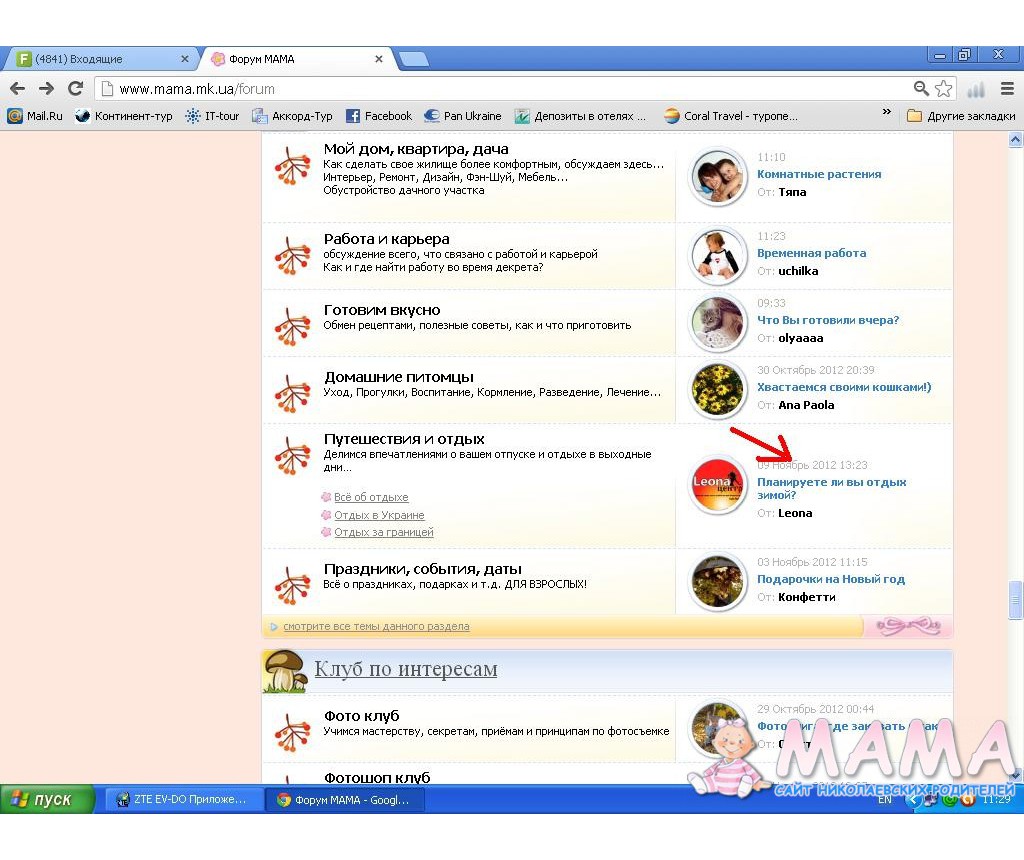Click the mushroom icon near Клуб по интересам
This screenshot has width=1024, height=860.
tap(284, 671)
